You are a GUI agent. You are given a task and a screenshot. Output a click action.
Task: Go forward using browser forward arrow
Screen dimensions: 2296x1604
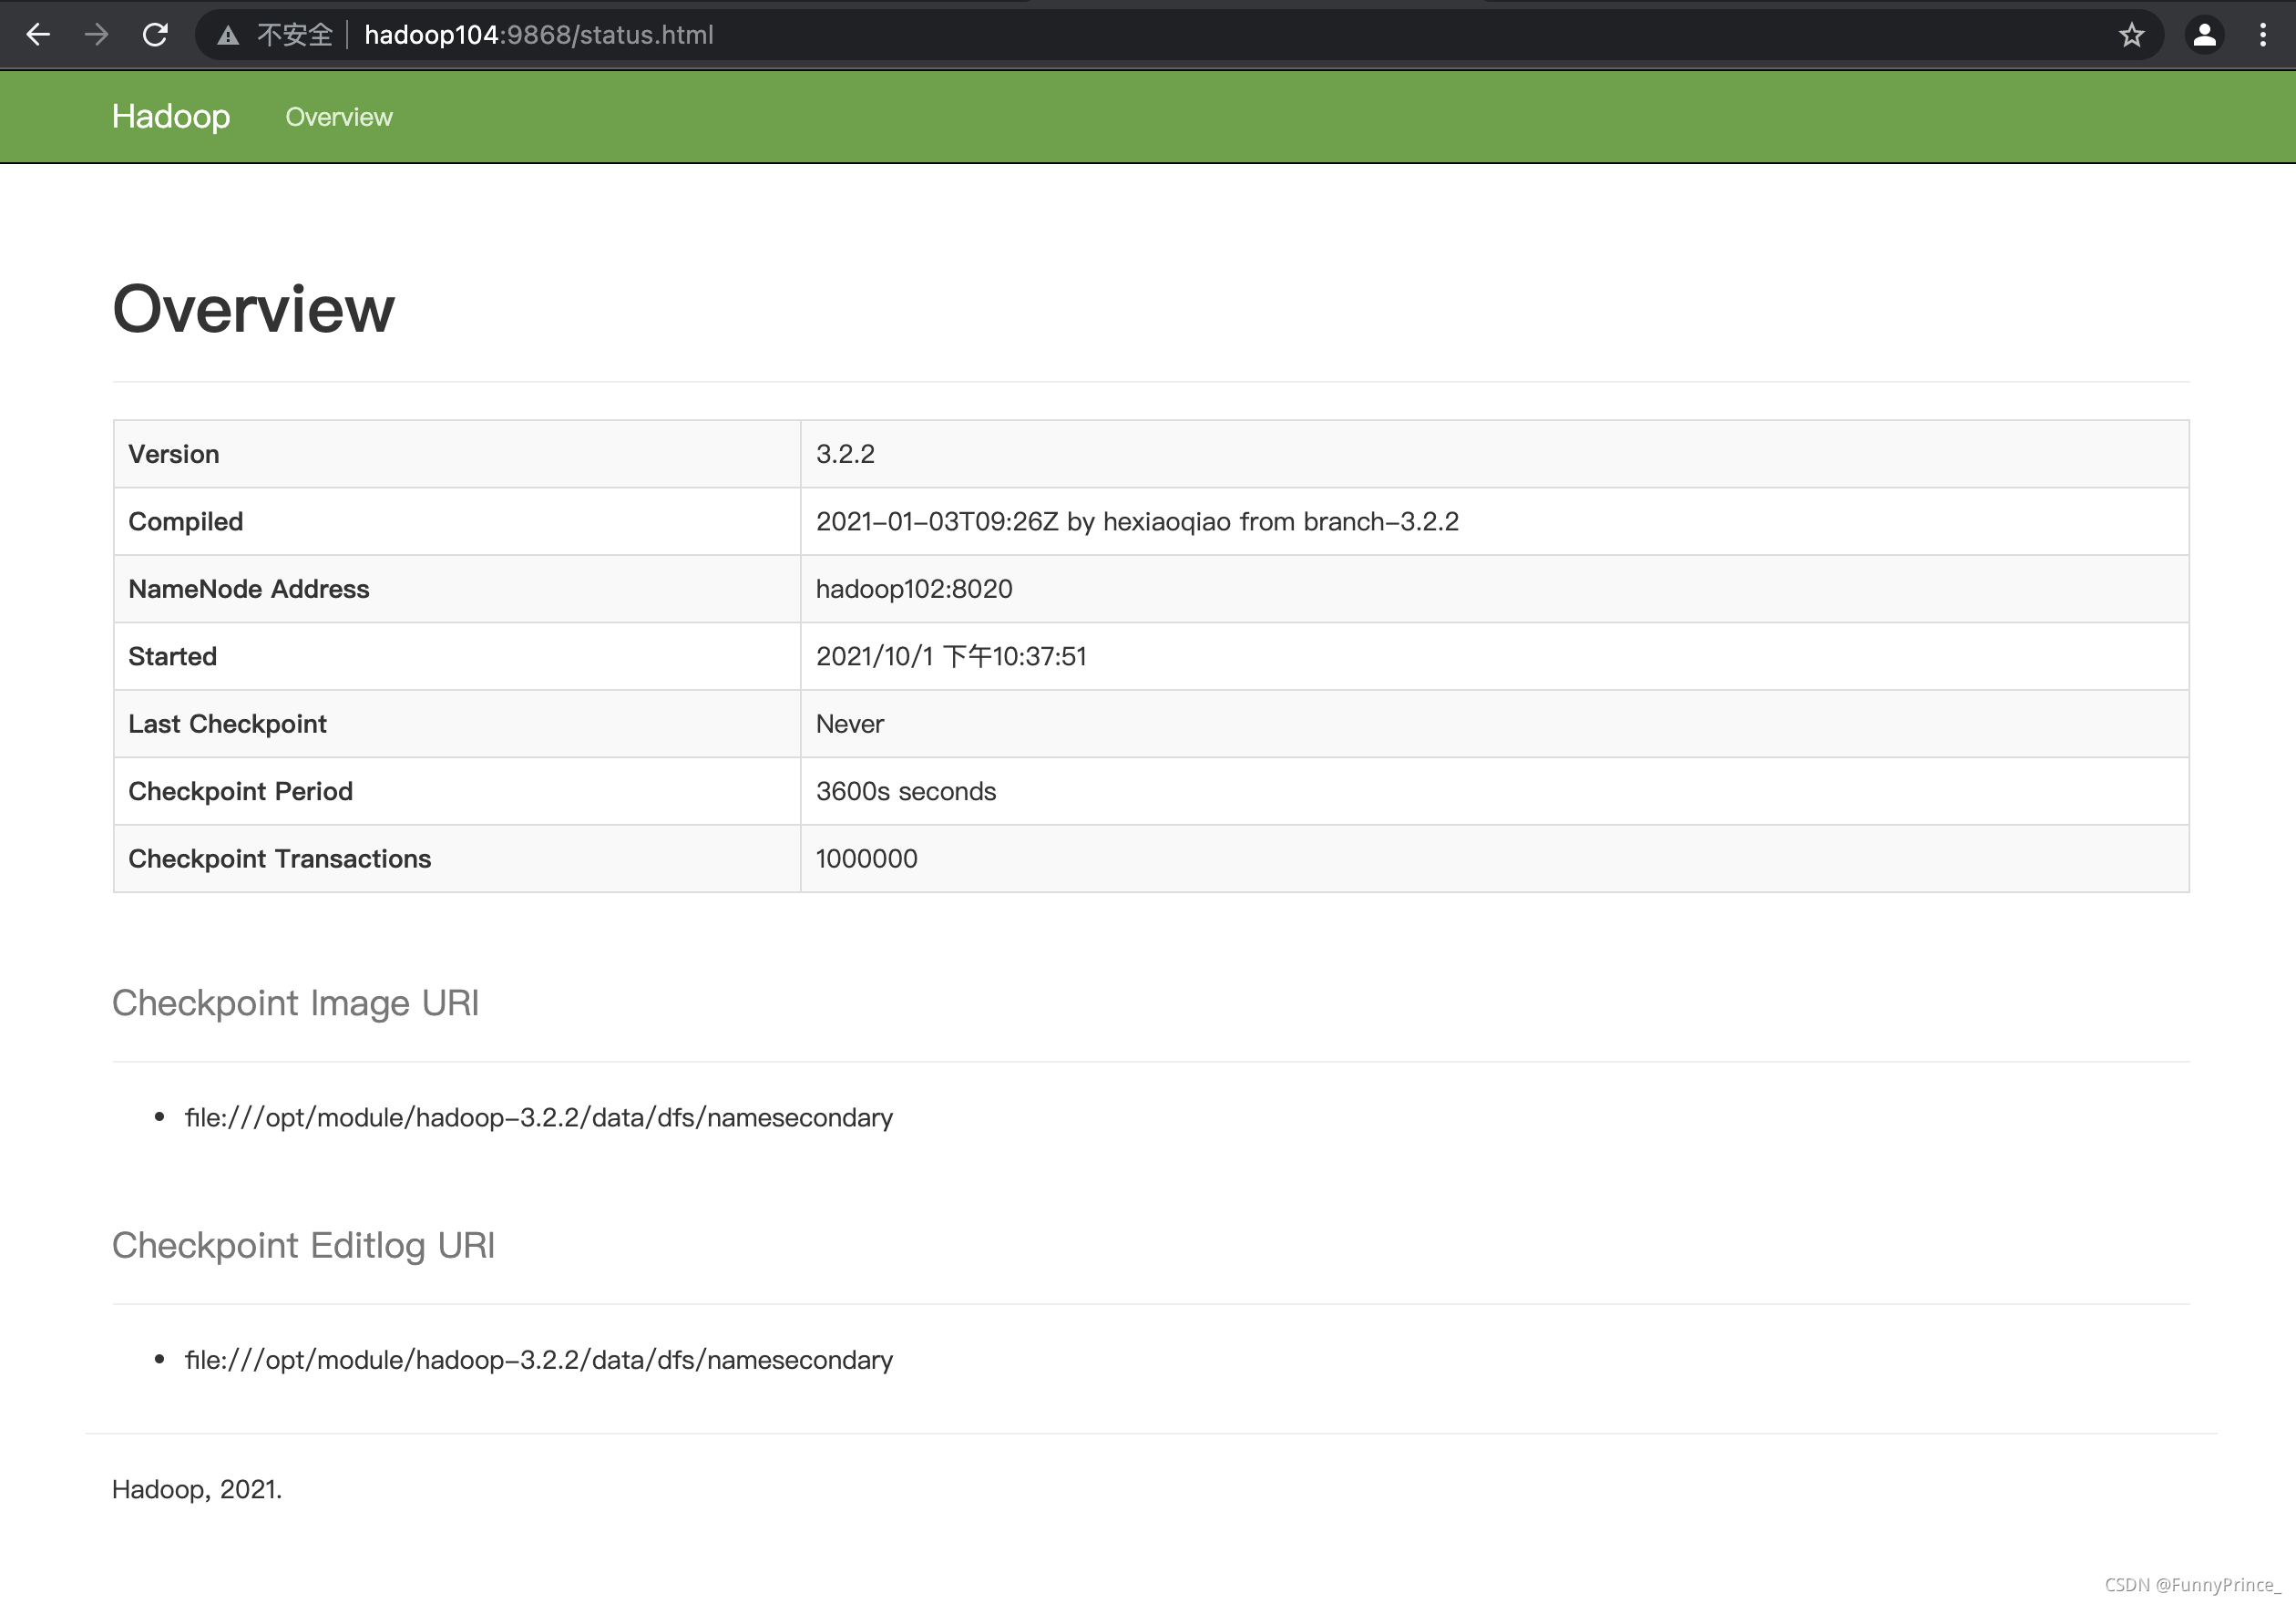pos(97,35)
